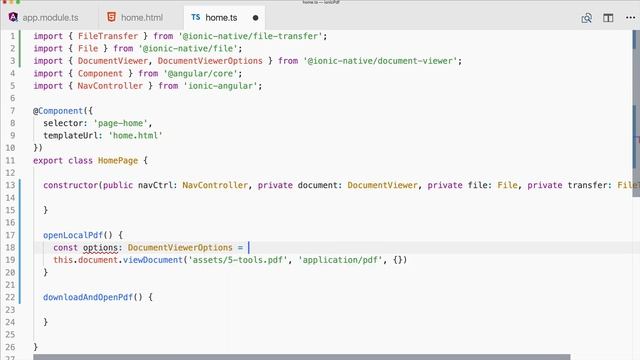Click 'templateUrl' property name
The image size is (640, 360).
71,136
